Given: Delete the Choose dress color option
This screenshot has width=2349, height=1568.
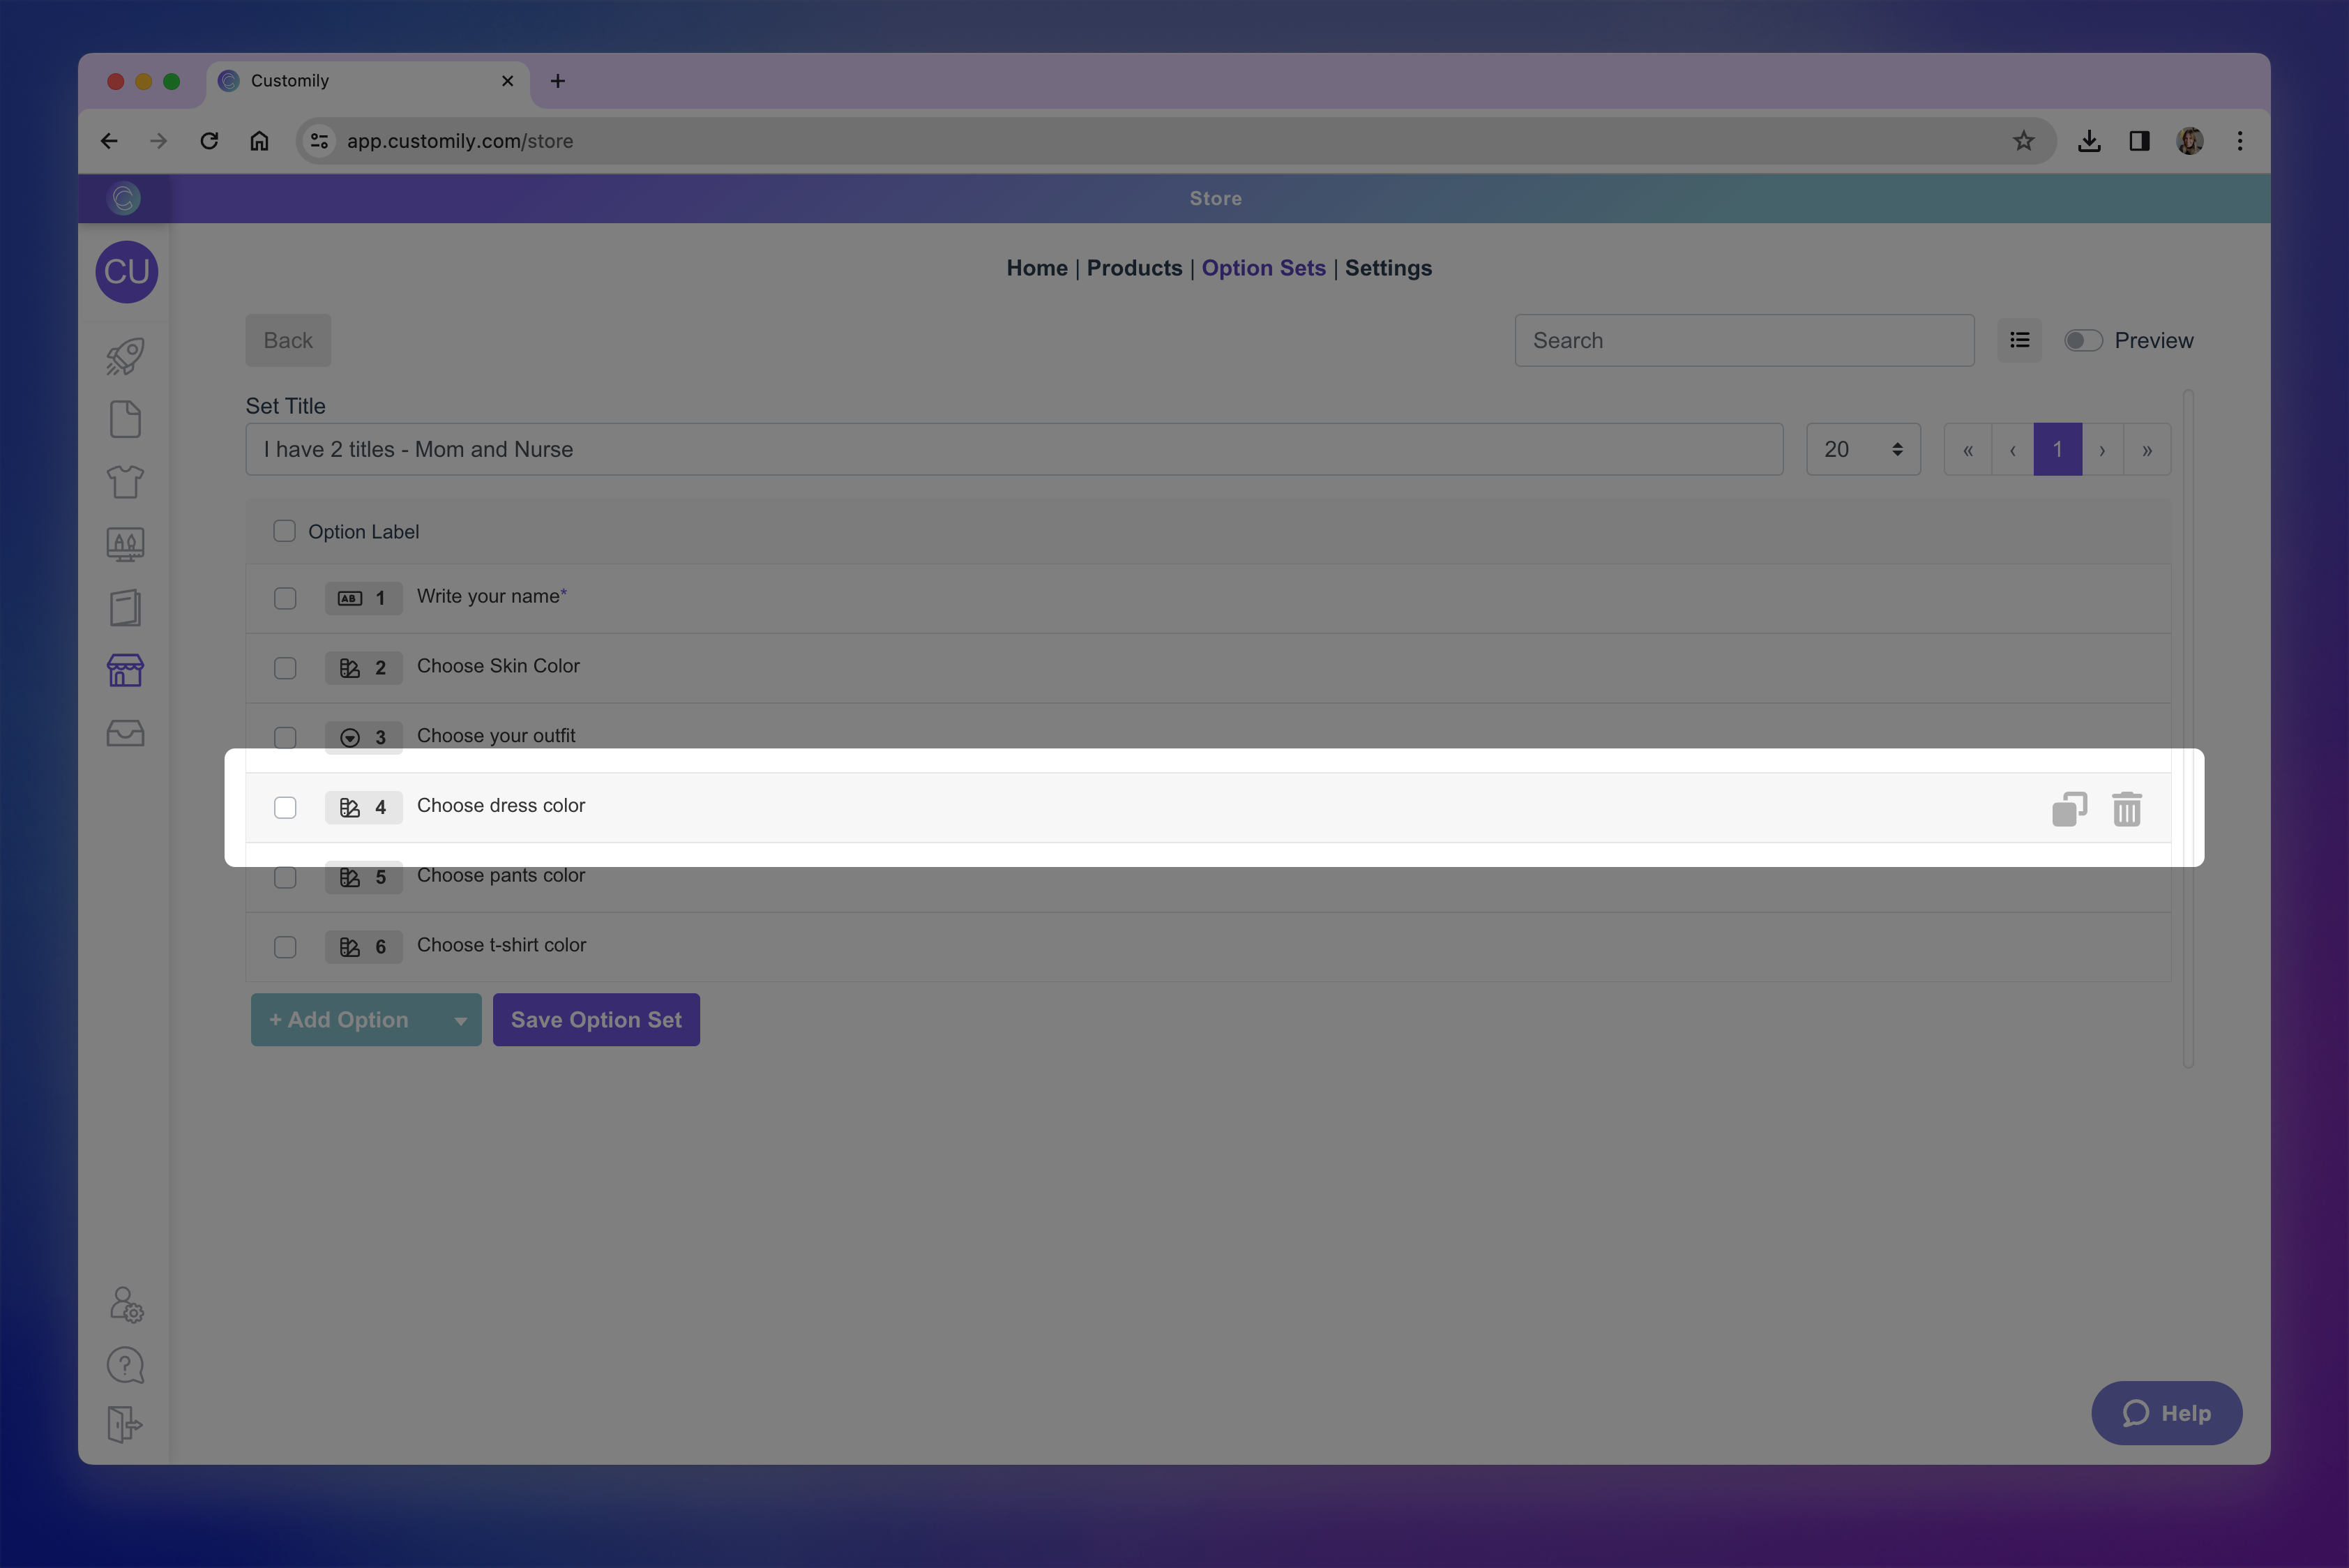Looking at the screenshot, I should [x=2126, y=808].
